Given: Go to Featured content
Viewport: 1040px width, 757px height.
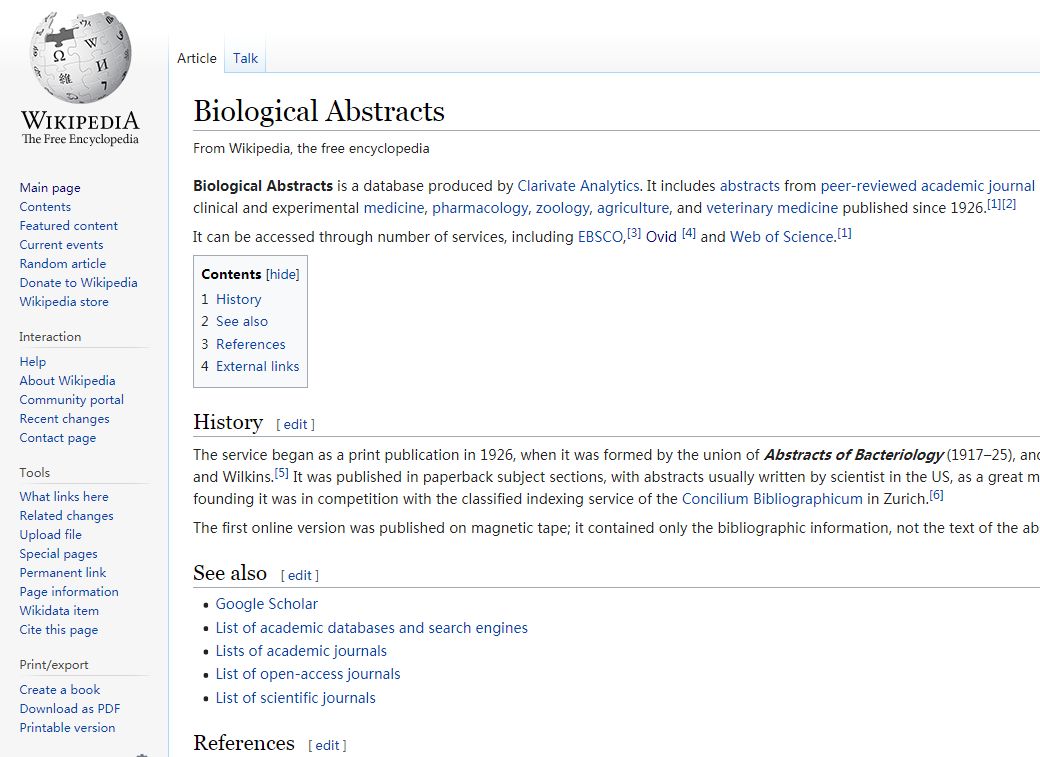Looking at the screenshot, I should [68, 226].
